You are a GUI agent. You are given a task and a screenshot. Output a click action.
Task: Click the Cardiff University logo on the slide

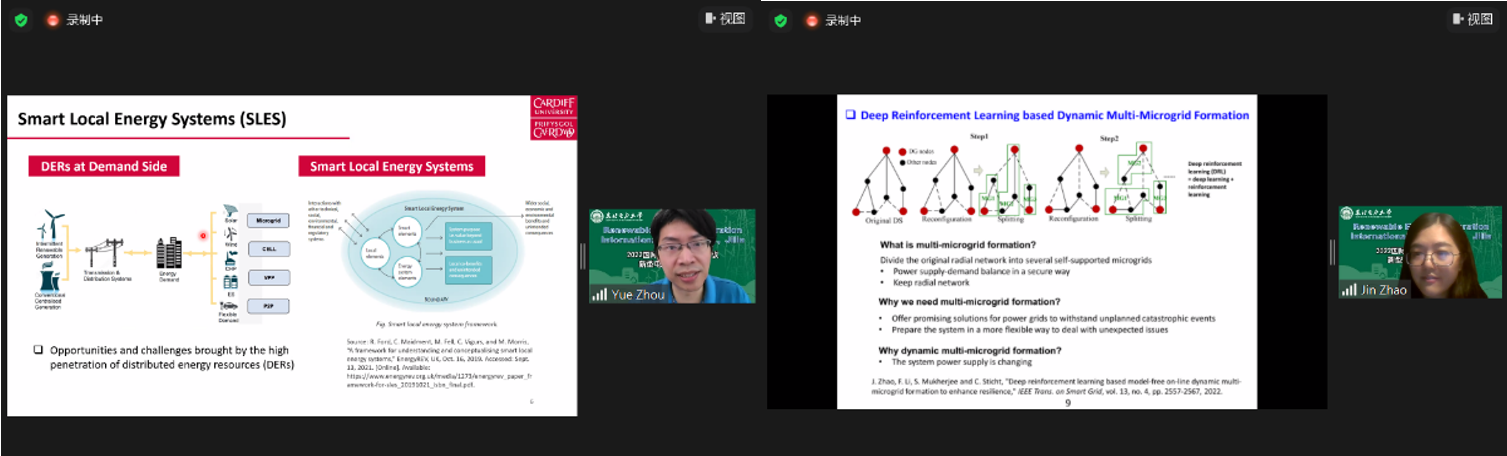(x=553, y=119)
